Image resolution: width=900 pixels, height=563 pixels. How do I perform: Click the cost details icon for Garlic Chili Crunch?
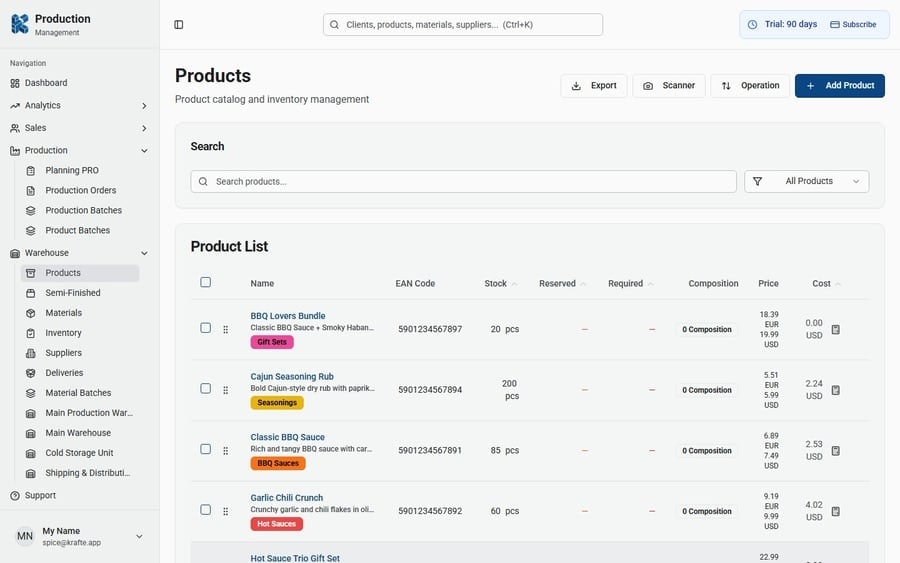click(x=836, y=511)
